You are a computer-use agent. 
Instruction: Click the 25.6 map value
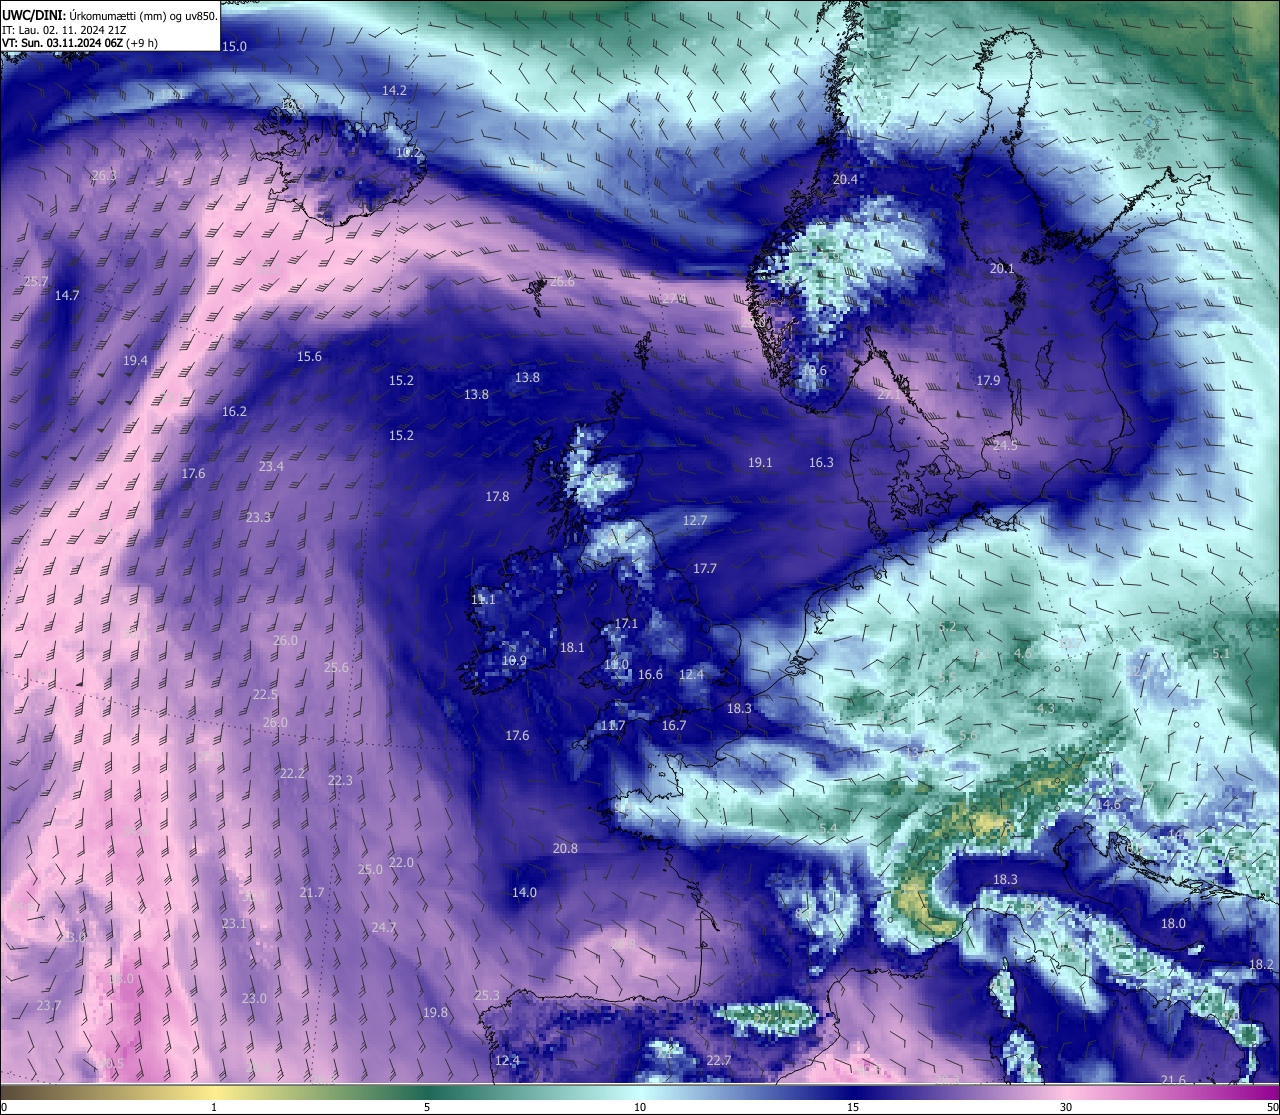[x=336, y=667]
